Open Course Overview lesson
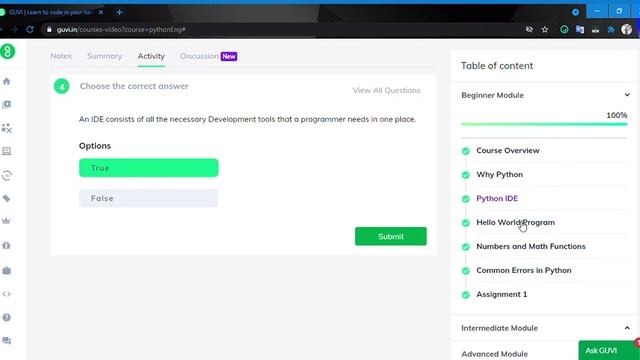The height and width of the screenshot is (360, 640). click(508, 151)
